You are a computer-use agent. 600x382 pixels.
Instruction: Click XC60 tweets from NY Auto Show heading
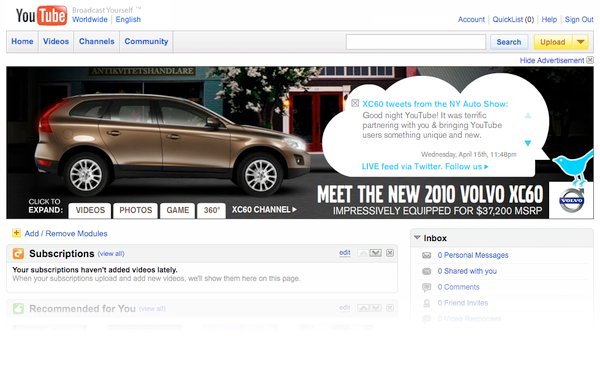[x=435, y=104]
